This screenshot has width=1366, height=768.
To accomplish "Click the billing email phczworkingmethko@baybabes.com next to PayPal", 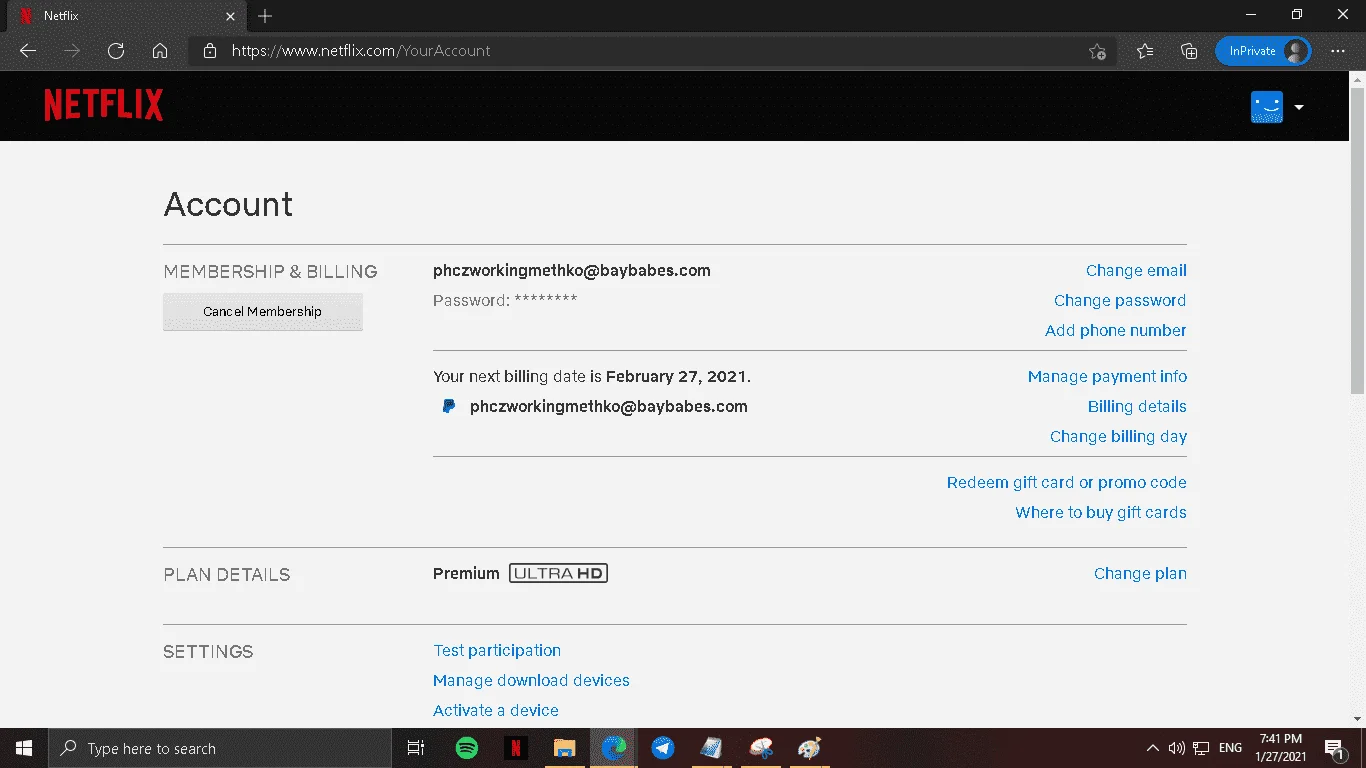I will click(x=609, y=406).
